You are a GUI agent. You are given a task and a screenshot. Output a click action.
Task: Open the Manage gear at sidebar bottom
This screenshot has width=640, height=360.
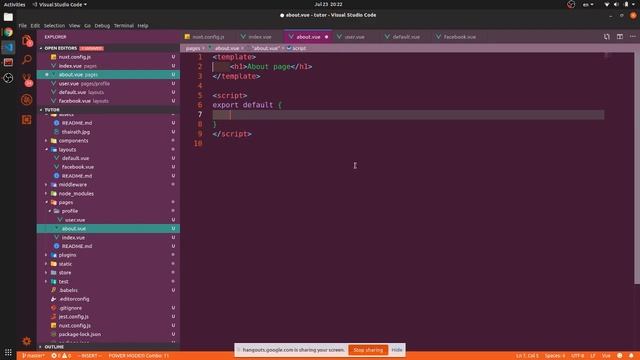click(27, 341)
